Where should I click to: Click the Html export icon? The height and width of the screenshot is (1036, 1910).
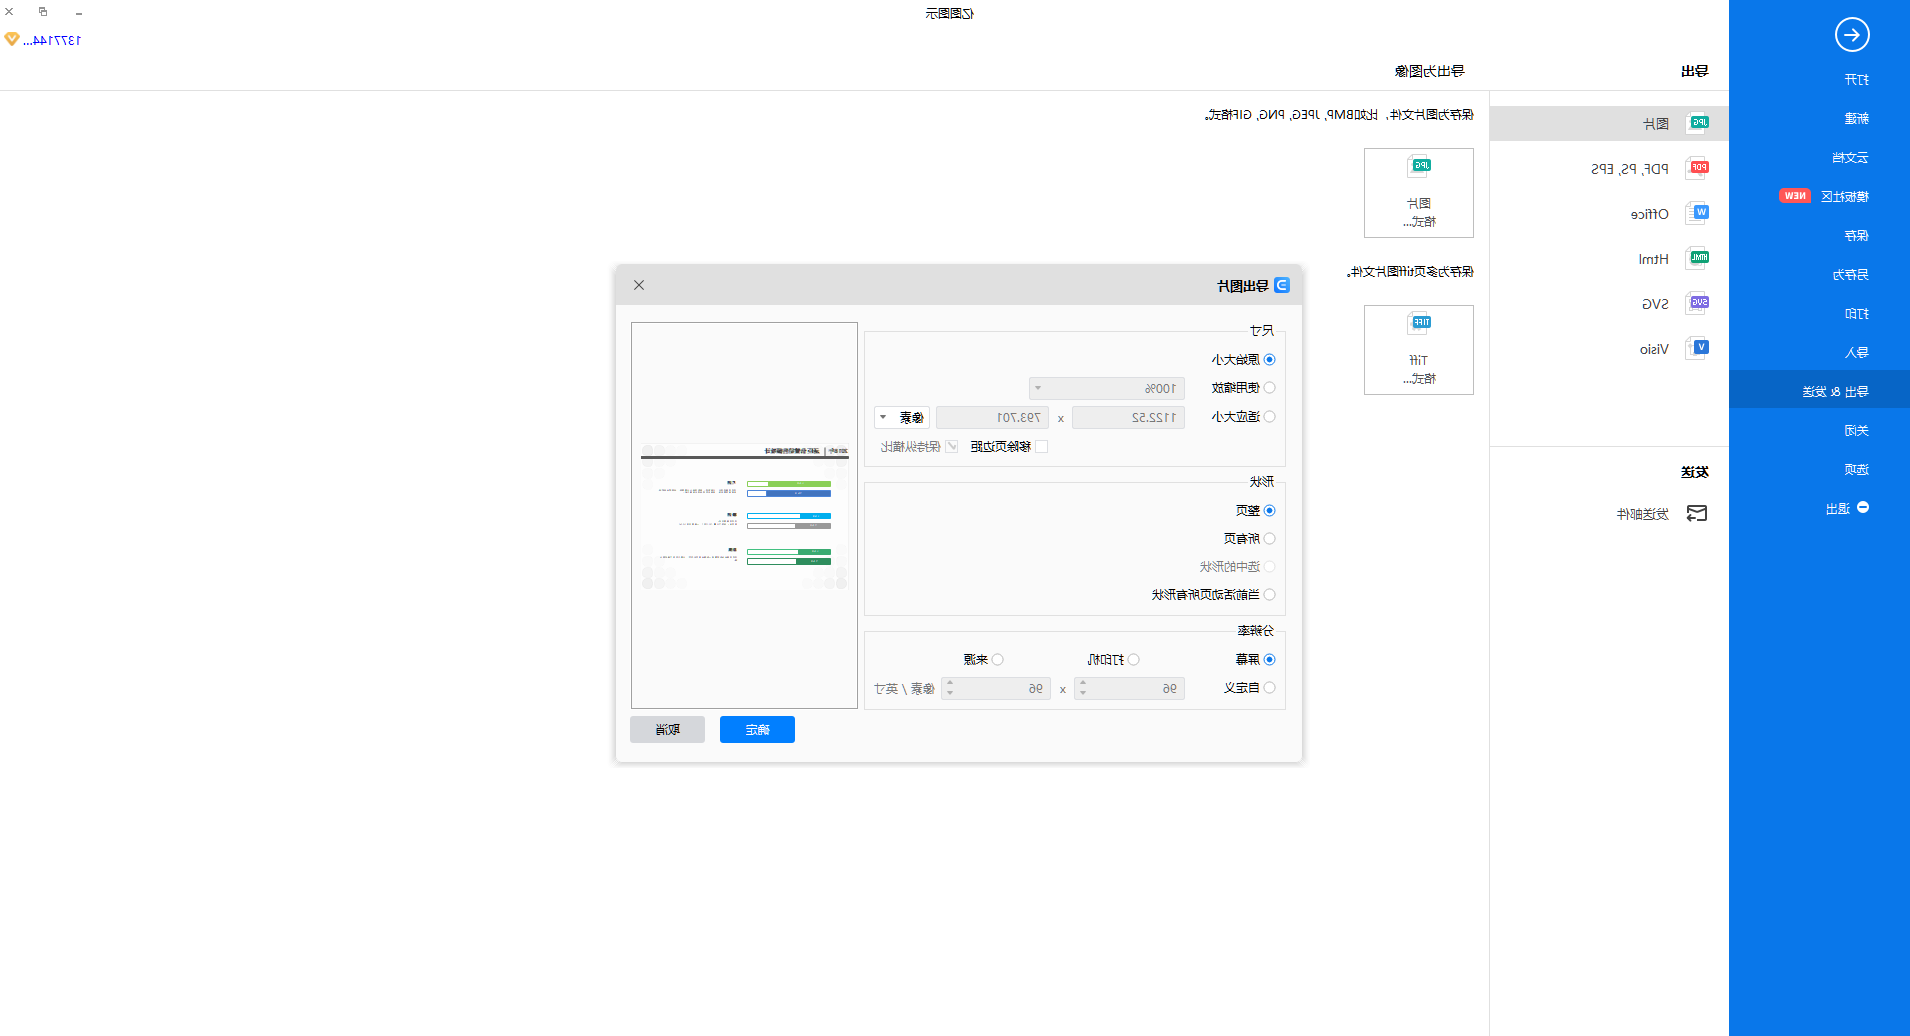point(1698,258)
